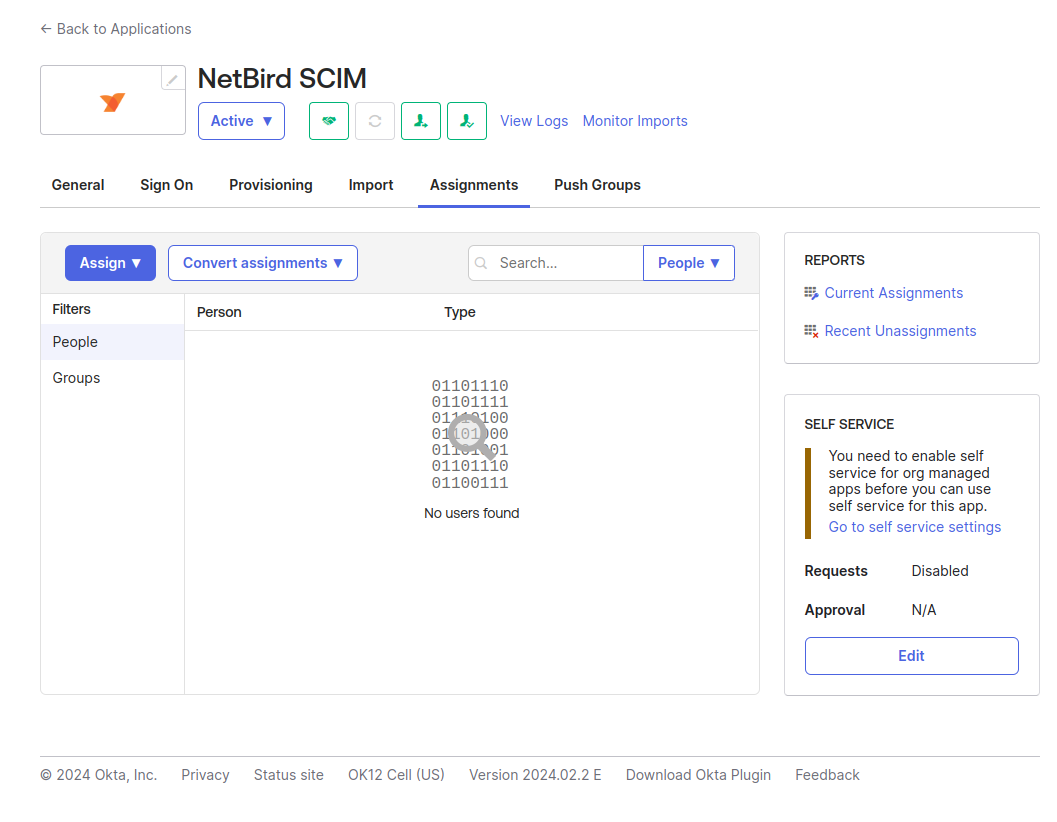Image resolution: width=1057 pixels, height=822 pixels.
Task: Open the Current Assignments report
Action: pyautogui.click(x=893, y=293)
